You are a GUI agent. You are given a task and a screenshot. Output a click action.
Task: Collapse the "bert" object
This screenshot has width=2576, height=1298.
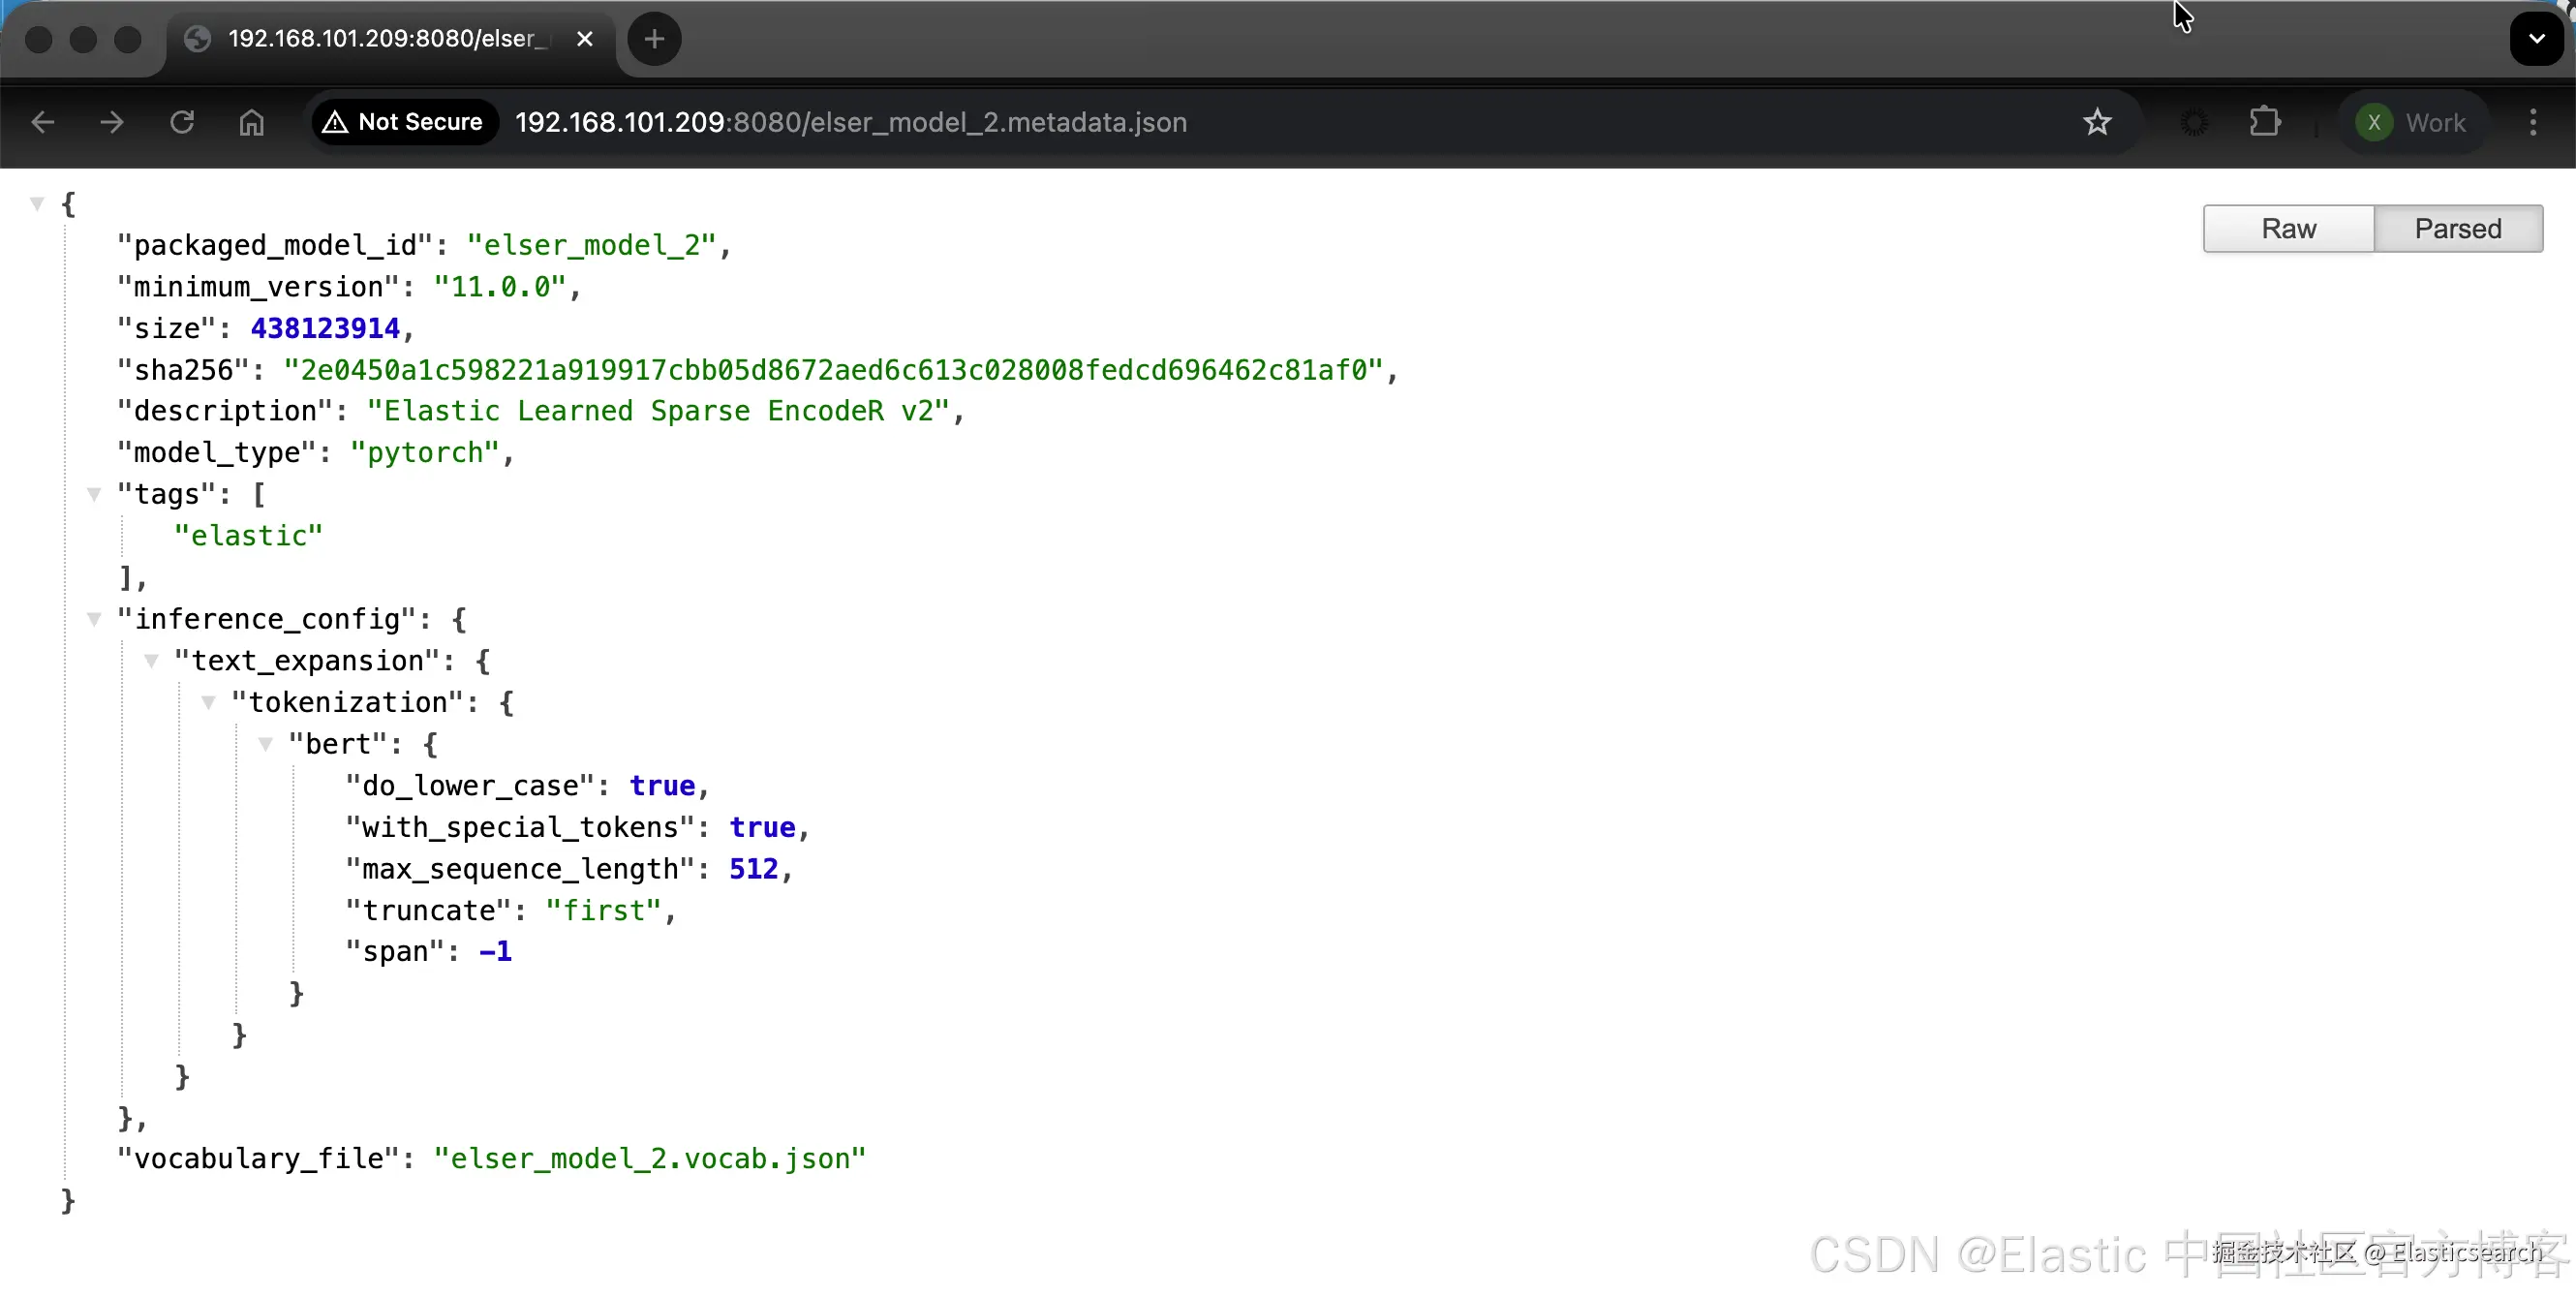click(265, 744)
